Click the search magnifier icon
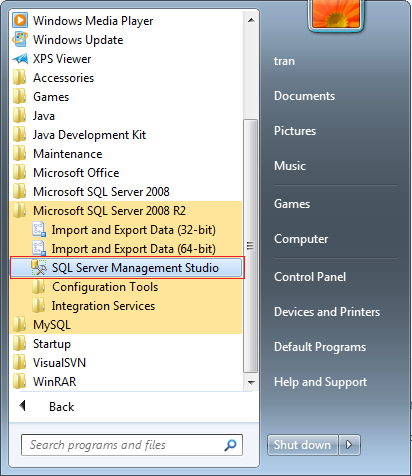412x476 pixels. (x=230, y=445)
